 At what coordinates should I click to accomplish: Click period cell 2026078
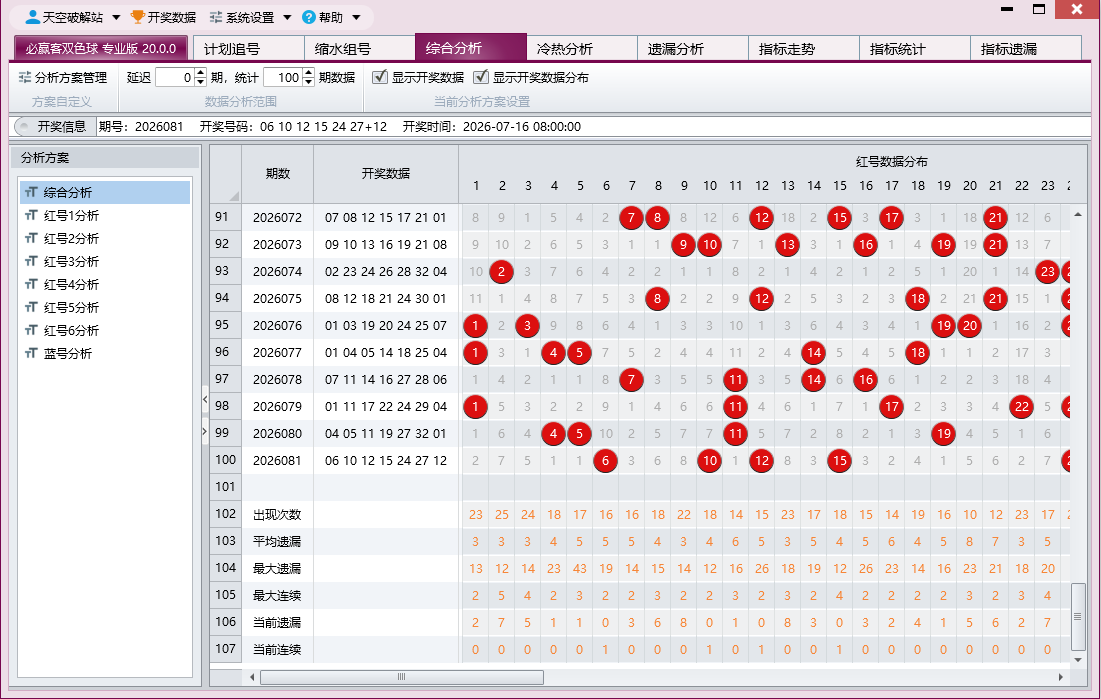pos(277,379)
